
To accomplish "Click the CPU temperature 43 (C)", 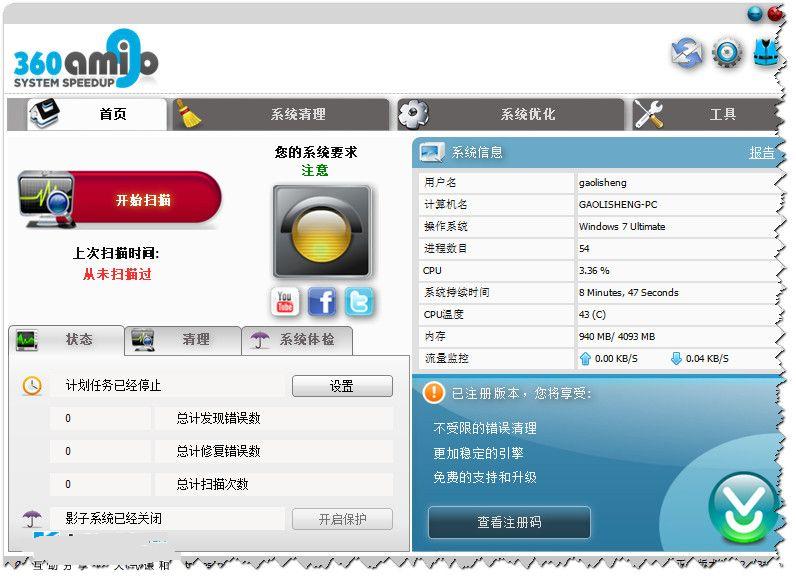I will click(592, 314).
